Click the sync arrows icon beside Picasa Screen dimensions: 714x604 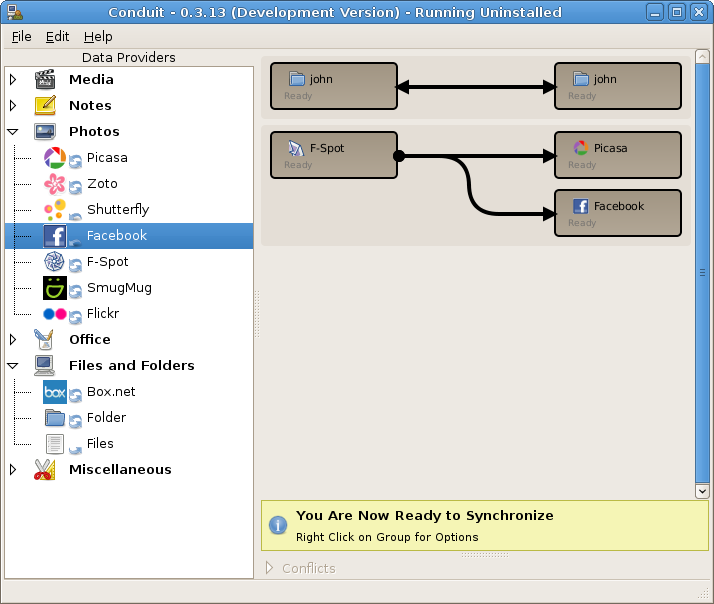coord(76,161)
